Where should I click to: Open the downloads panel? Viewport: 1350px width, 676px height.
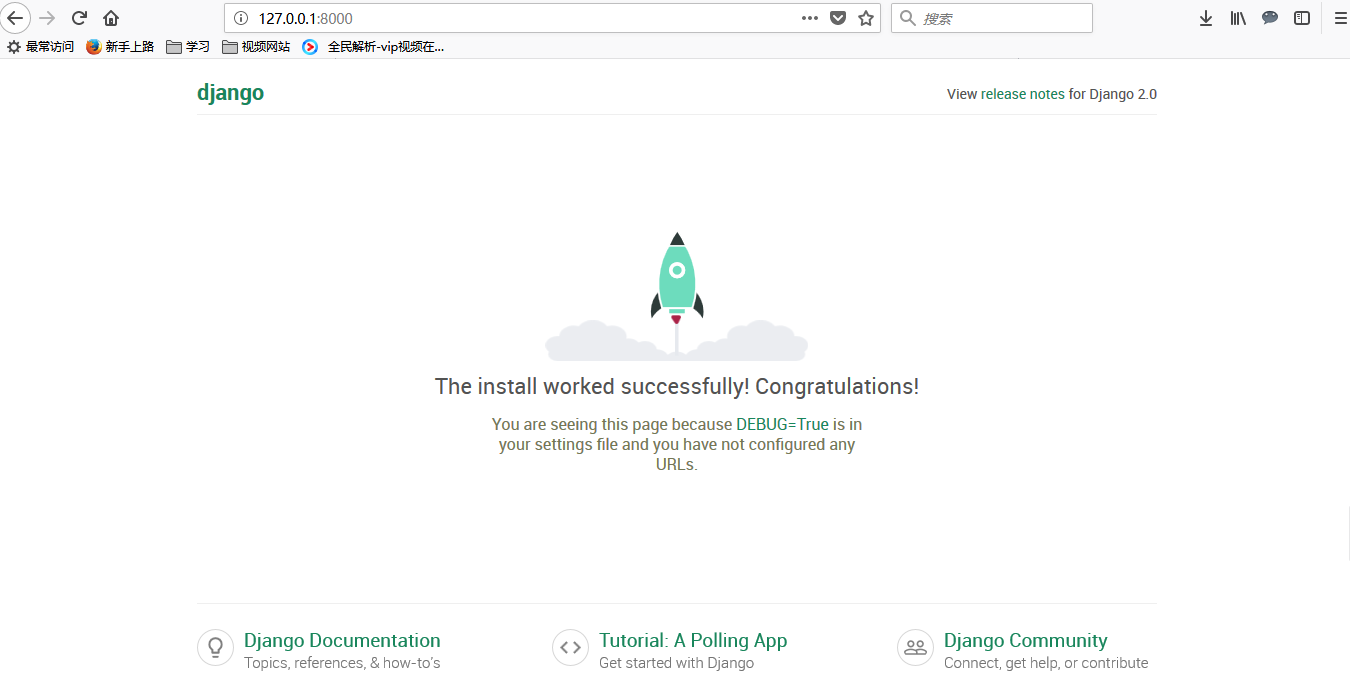click(1206, 18)
